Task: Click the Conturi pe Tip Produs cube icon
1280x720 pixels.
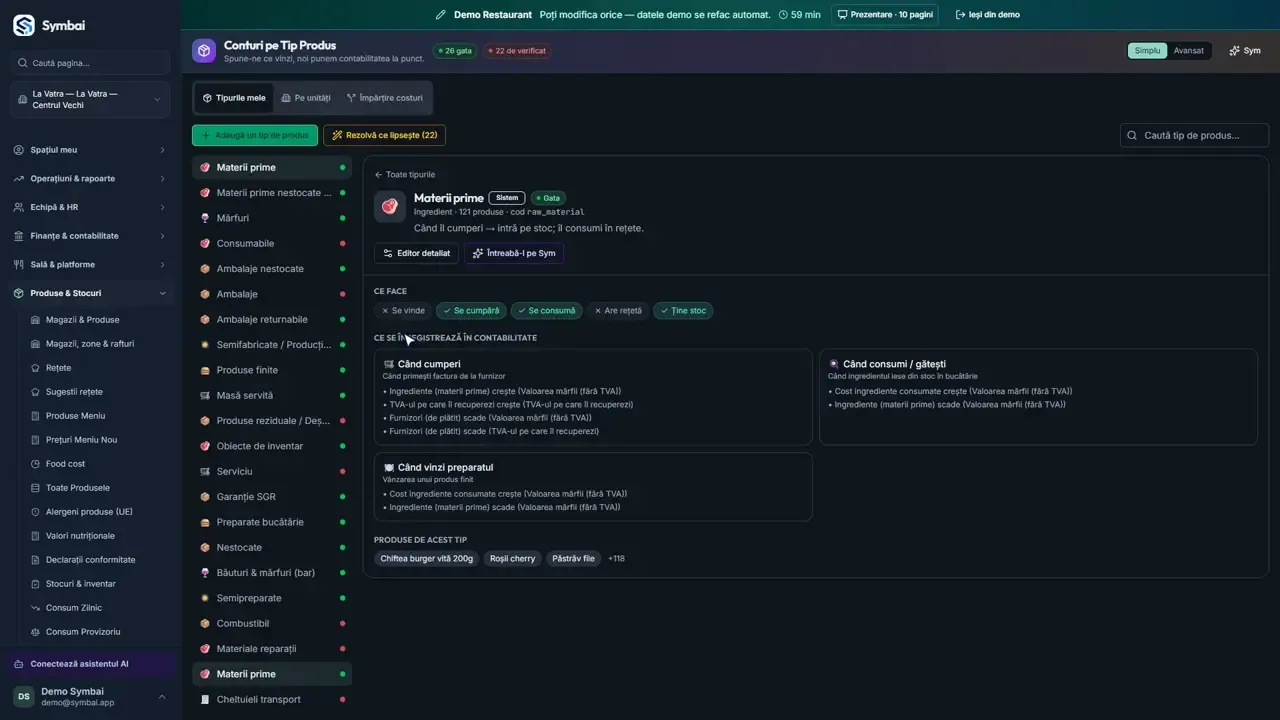Action: 204,51
